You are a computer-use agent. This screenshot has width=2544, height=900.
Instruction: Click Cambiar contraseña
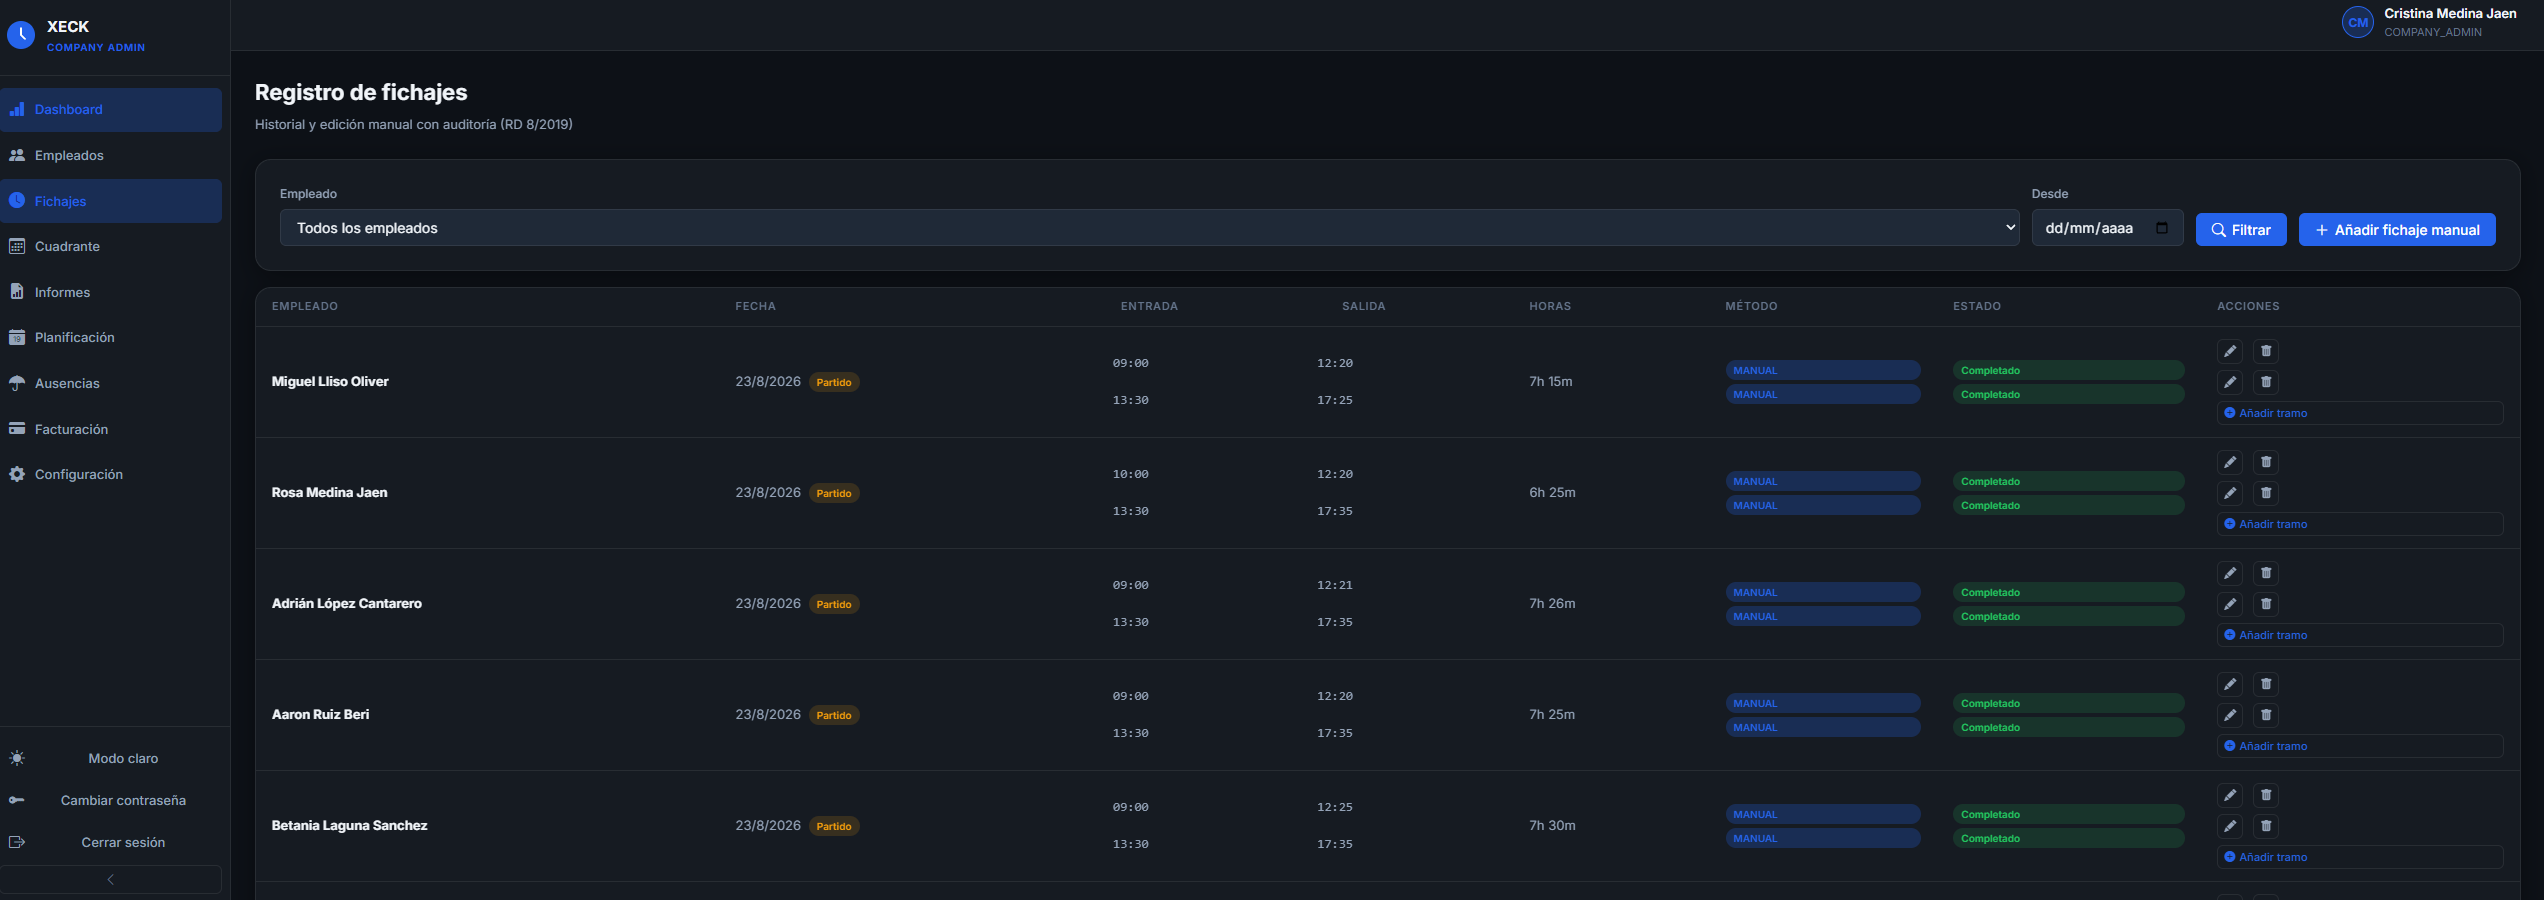(111, 800)
